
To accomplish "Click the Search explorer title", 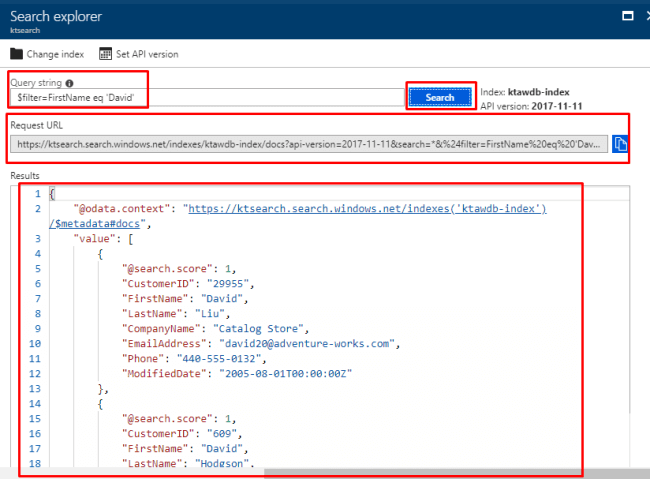I will 56,17.
